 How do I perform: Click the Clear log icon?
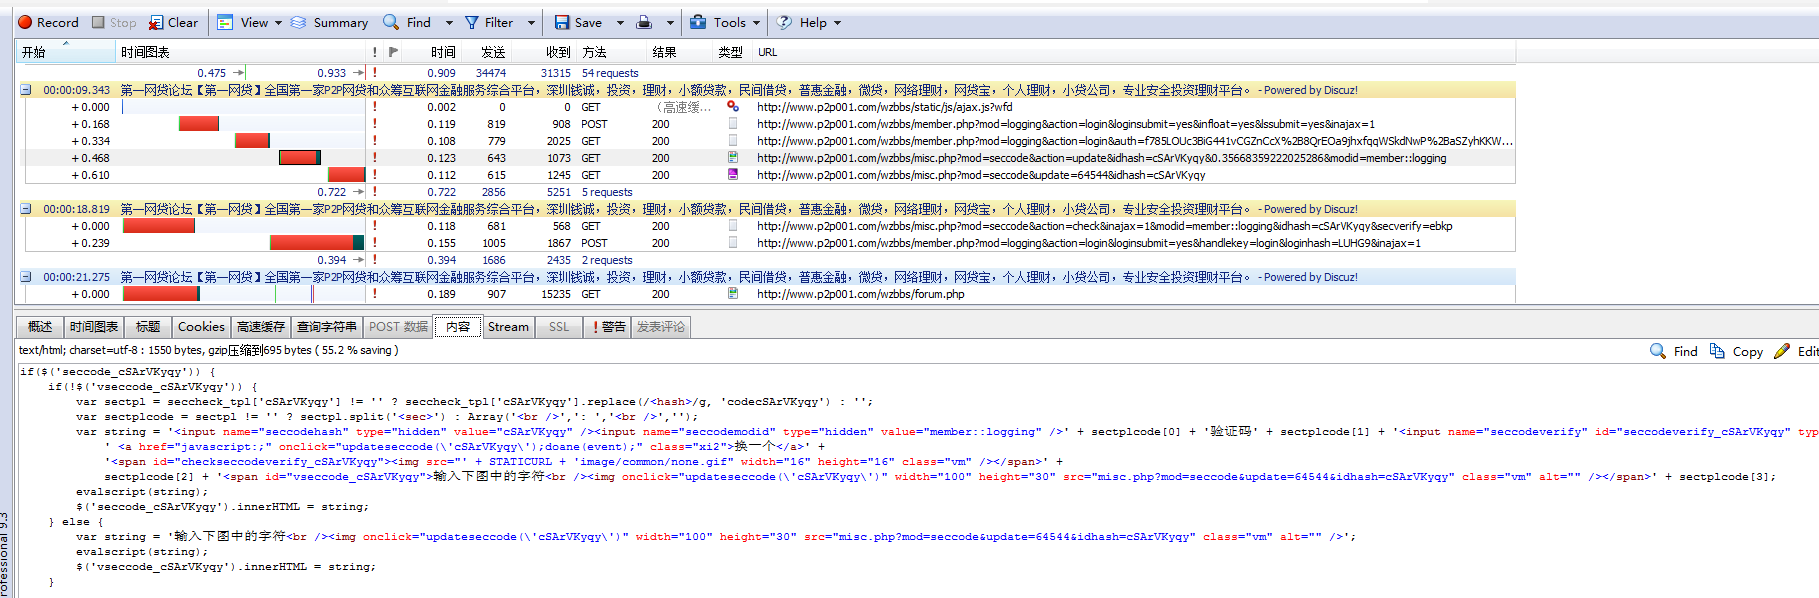tap(156, 22)
